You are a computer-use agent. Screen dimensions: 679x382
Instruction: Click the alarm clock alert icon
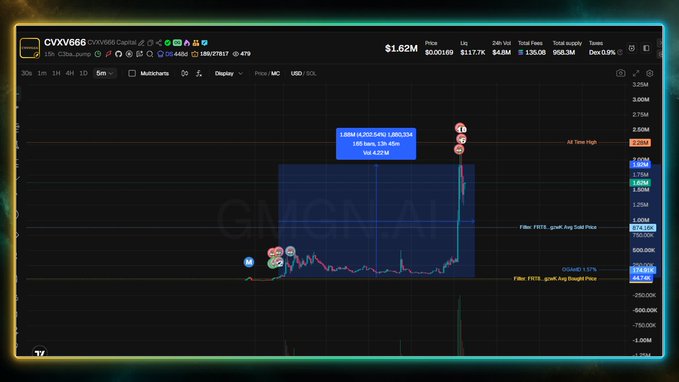[632, 48]
